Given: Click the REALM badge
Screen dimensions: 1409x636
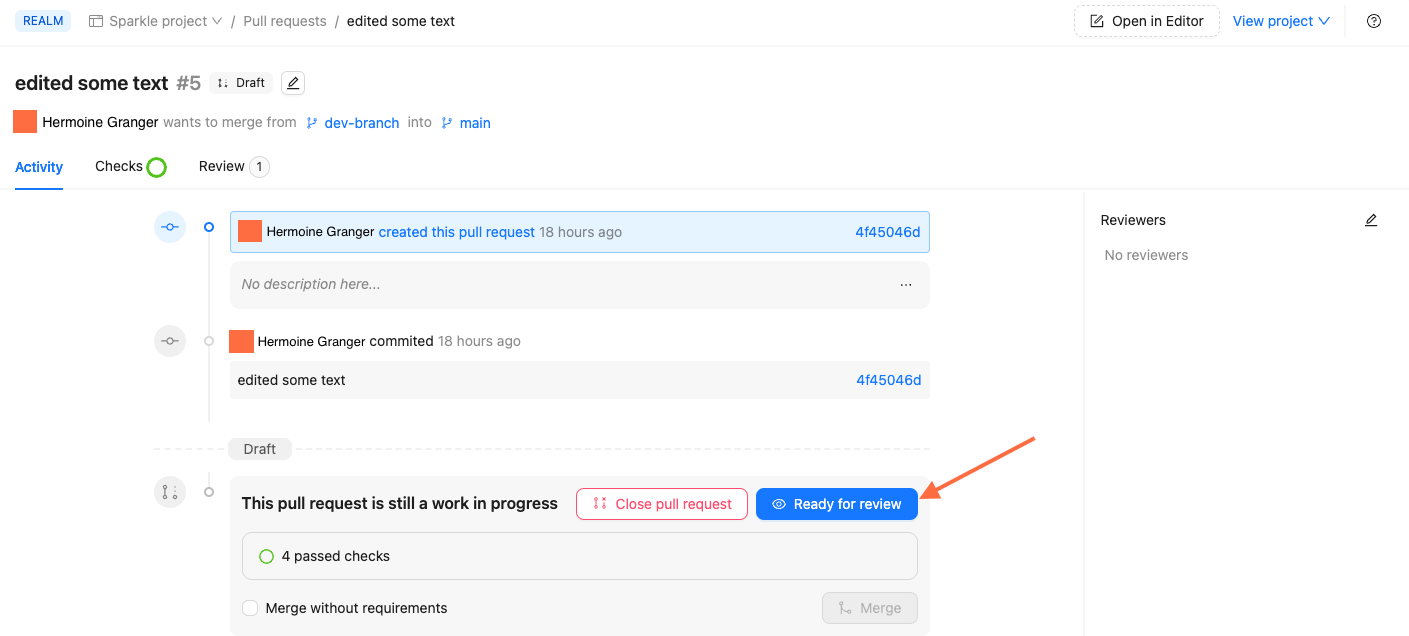Looking at the screenshot, I should point(42,20).
